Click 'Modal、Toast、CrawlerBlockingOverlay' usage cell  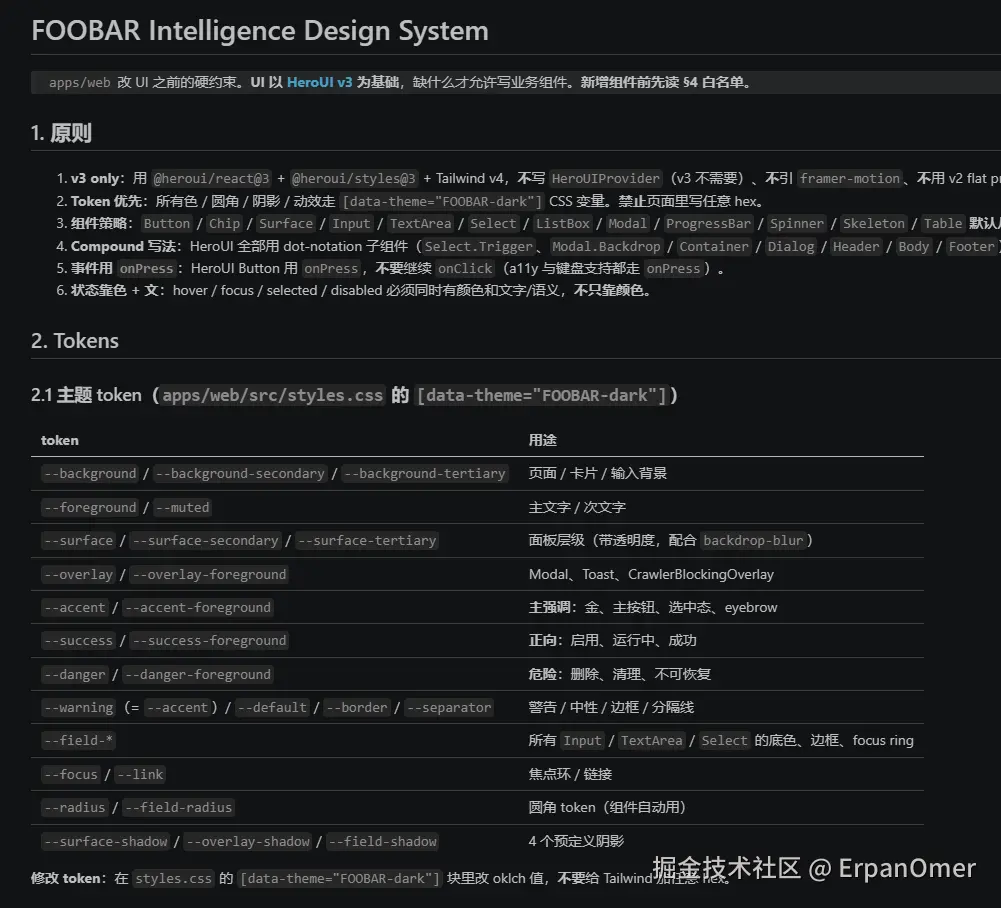[651, 574]
